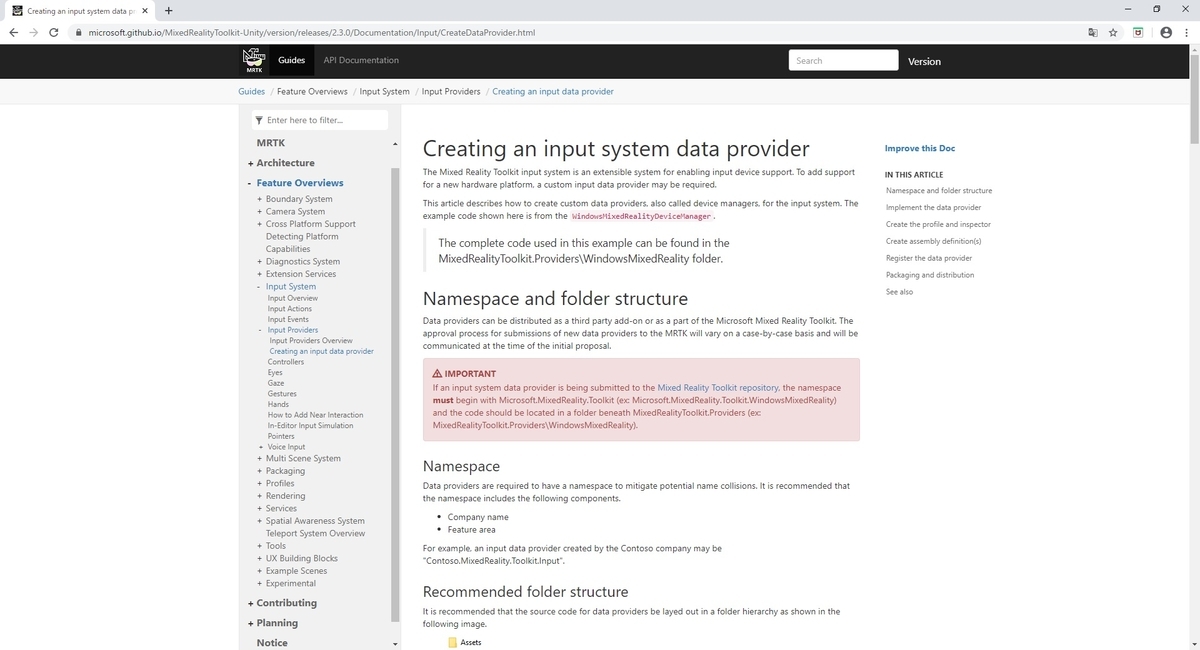1200x650 pixels.
Task: Jump to Register the data provider
Action: 929,258
